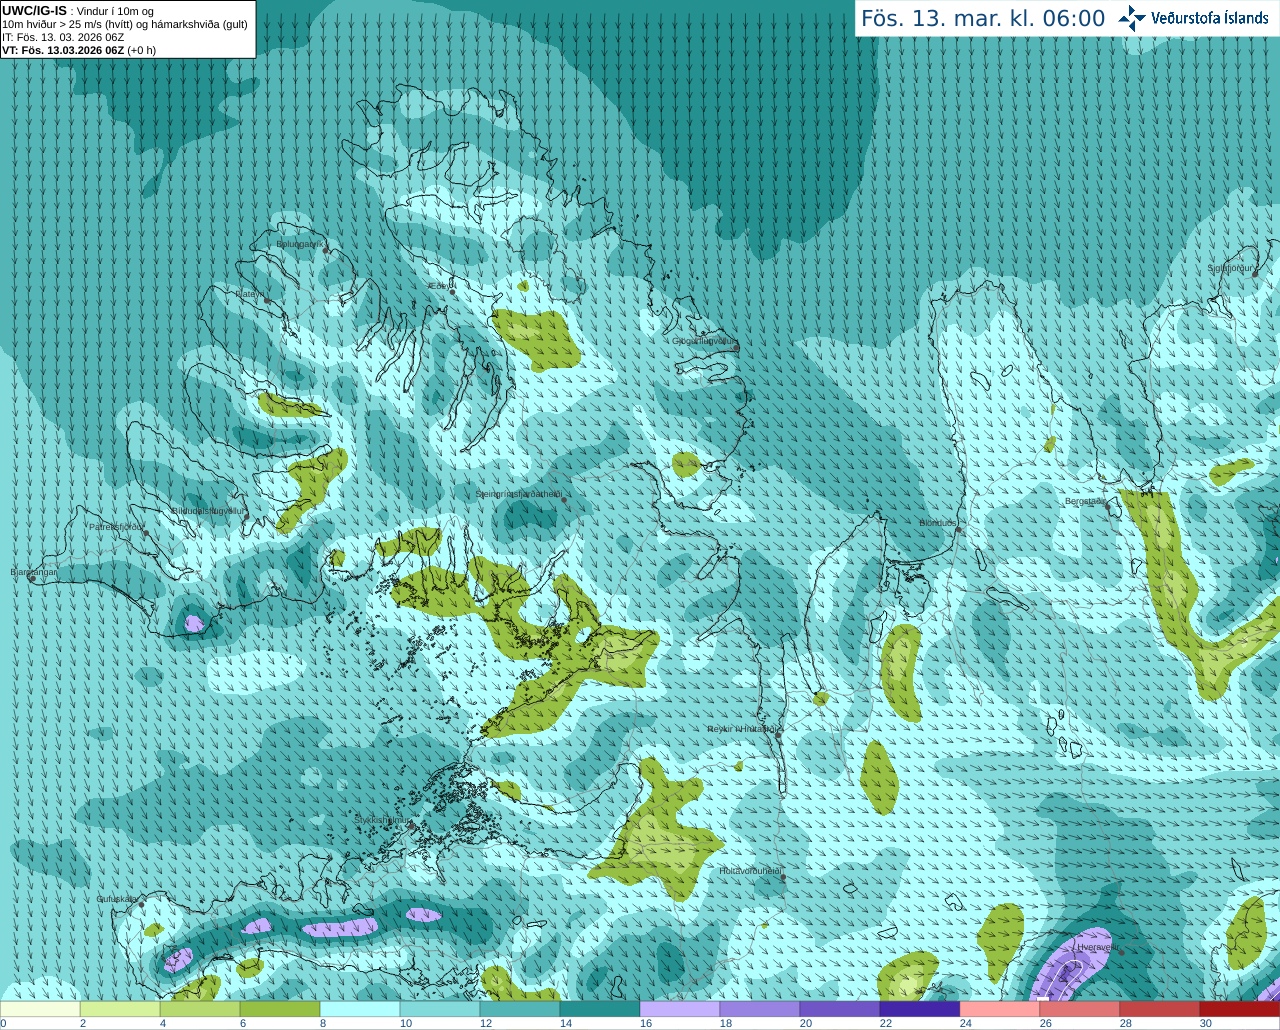Pick the 8–10 m/s pale cyan legend swatch
Screen dimensions: 1280x1030
click(360, 1009)
